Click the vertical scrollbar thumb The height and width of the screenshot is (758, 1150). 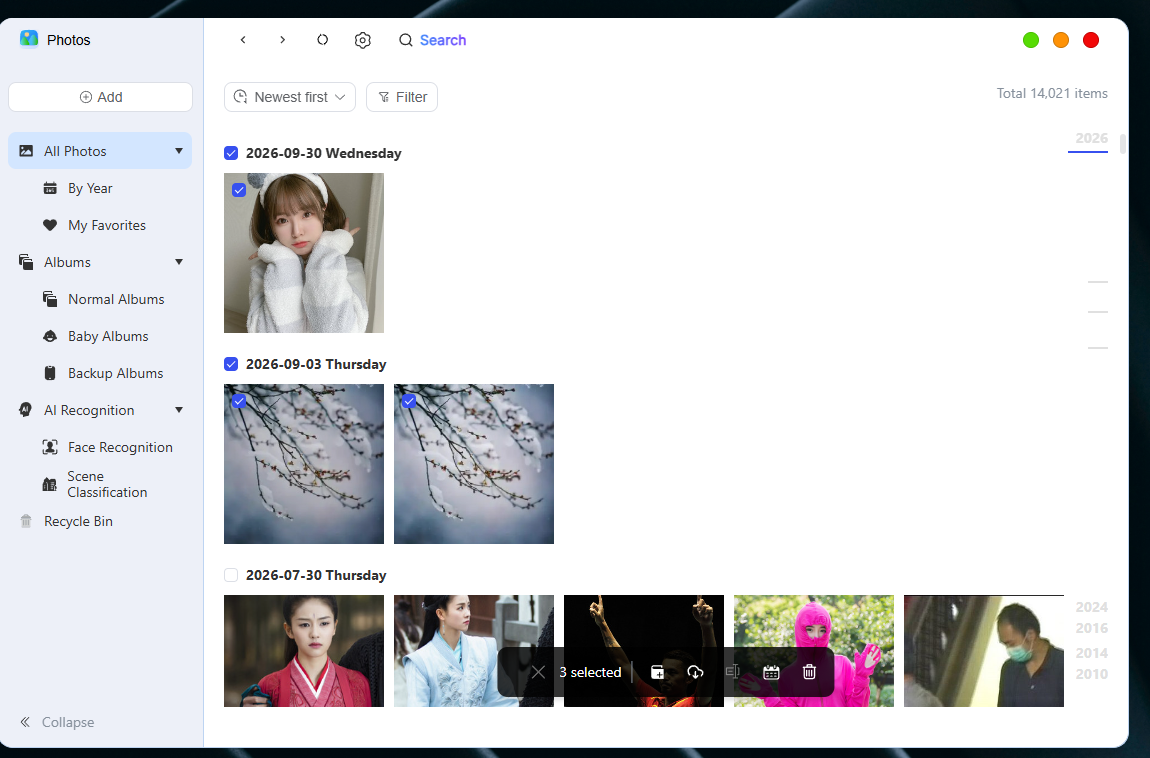click(1122, 144)
